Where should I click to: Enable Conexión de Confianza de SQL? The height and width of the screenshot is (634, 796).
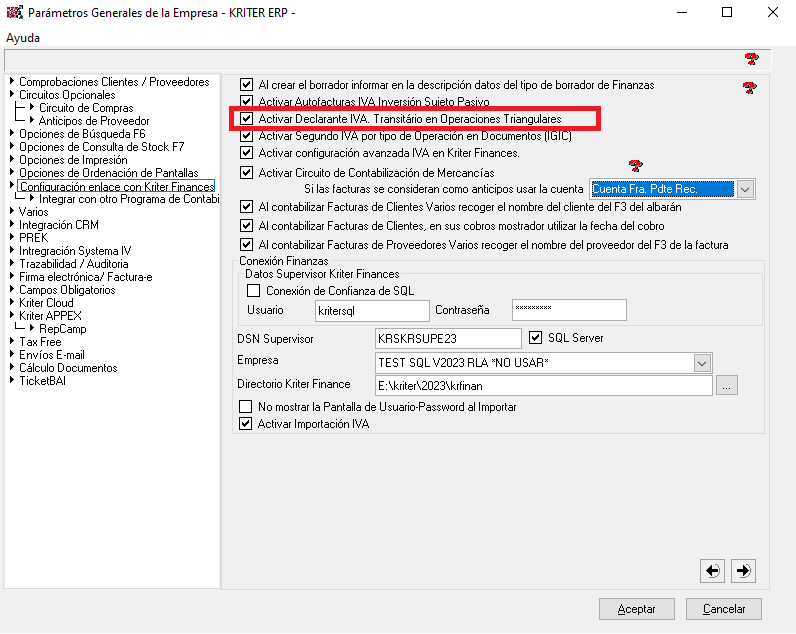tap(253, 290)
